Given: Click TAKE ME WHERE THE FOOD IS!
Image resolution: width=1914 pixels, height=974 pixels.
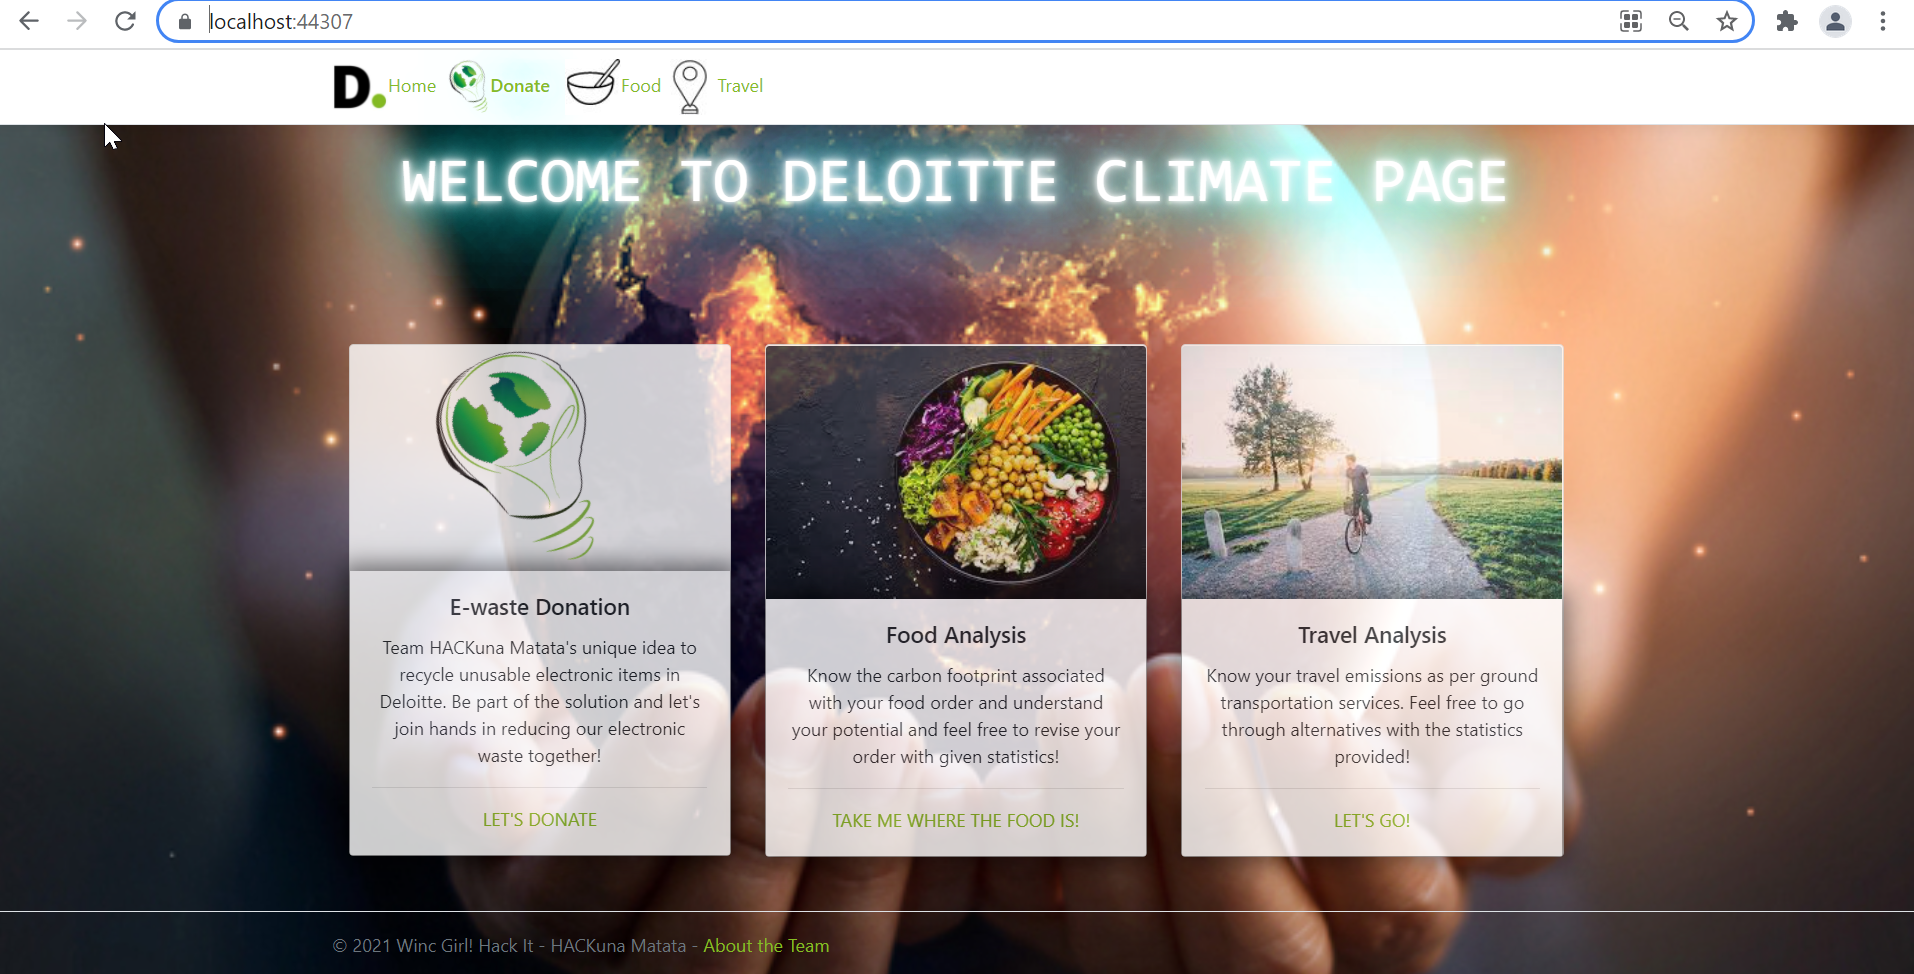Looking at the screenshot, I should click(956, 821).
